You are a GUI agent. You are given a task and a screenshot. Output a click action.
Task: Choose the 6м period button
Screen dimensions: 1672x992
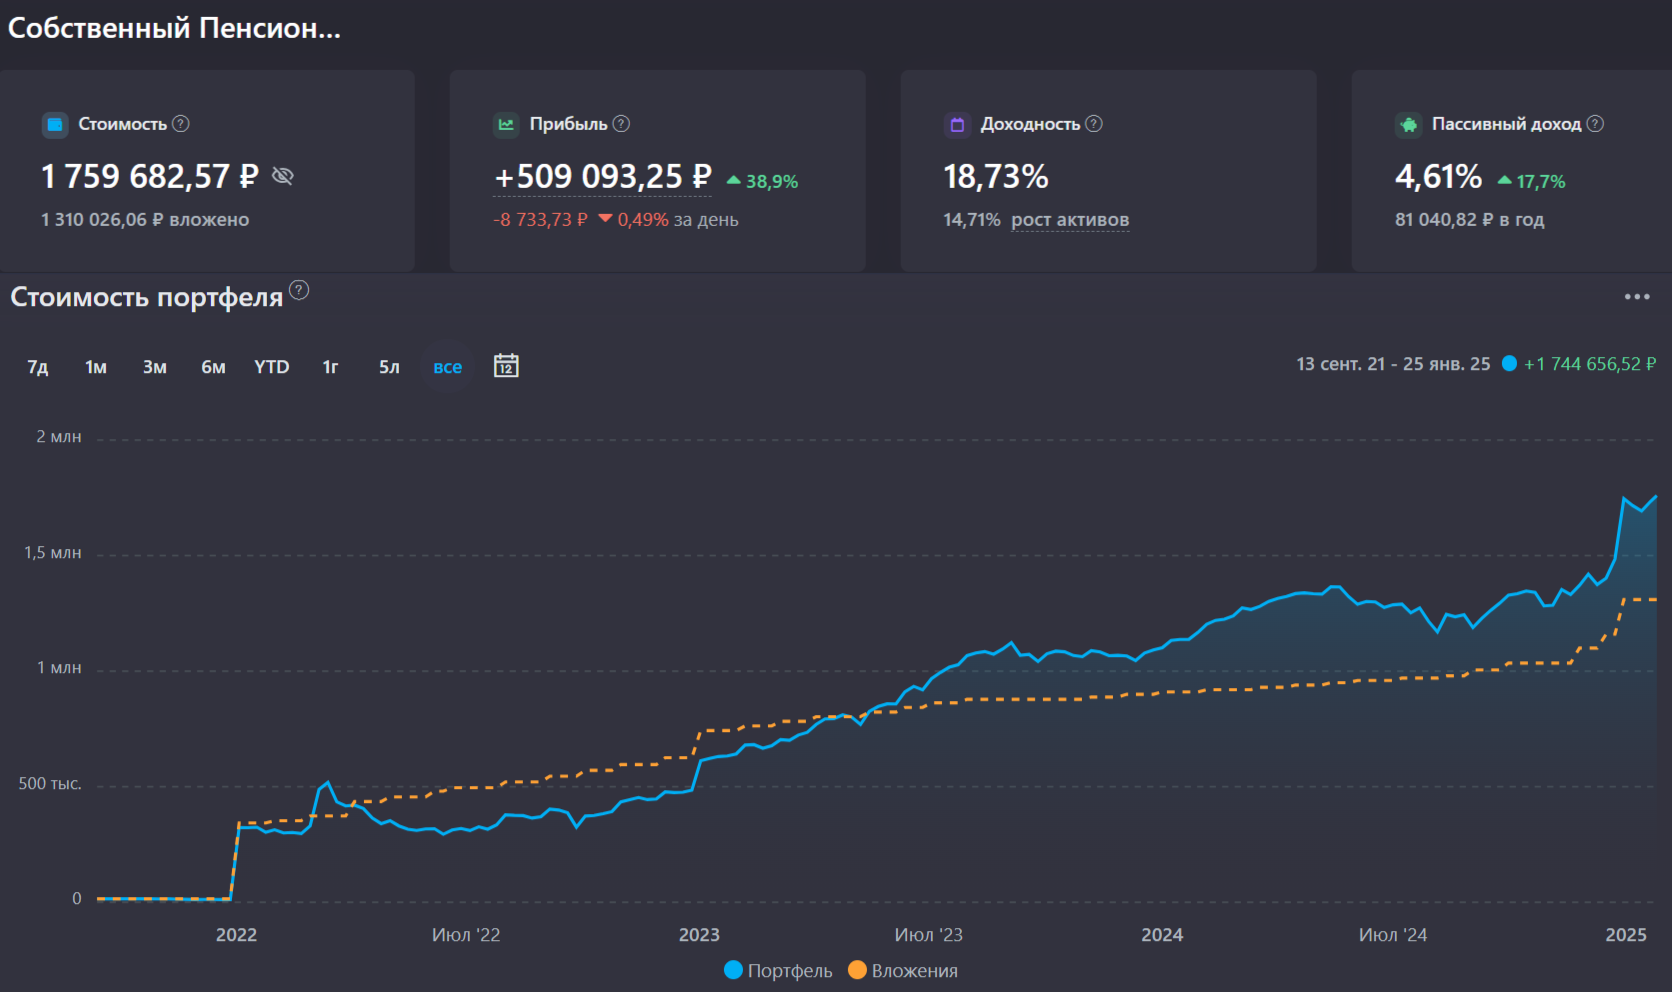click(213, 367)
